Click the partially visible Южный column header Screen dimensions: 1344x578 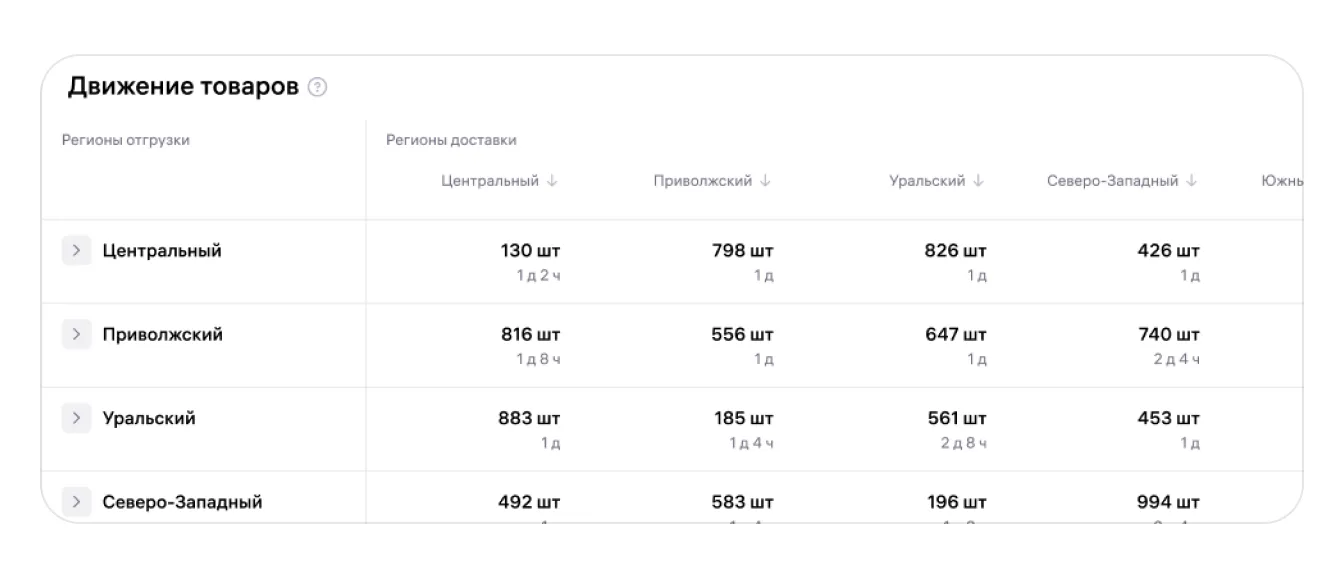1282,181
